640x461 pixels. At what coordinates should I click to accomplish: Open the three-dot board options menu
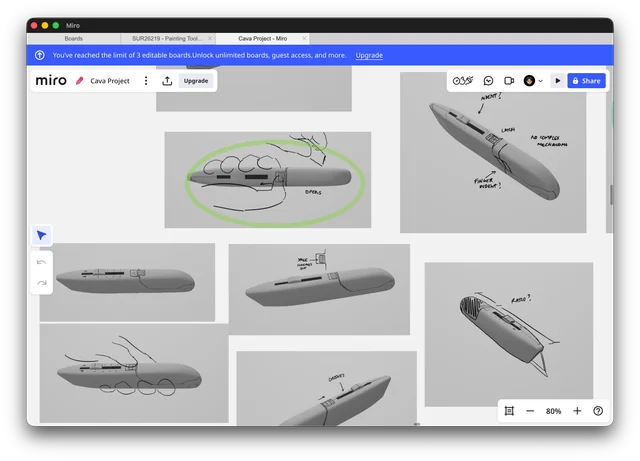[x=146, y=81]
